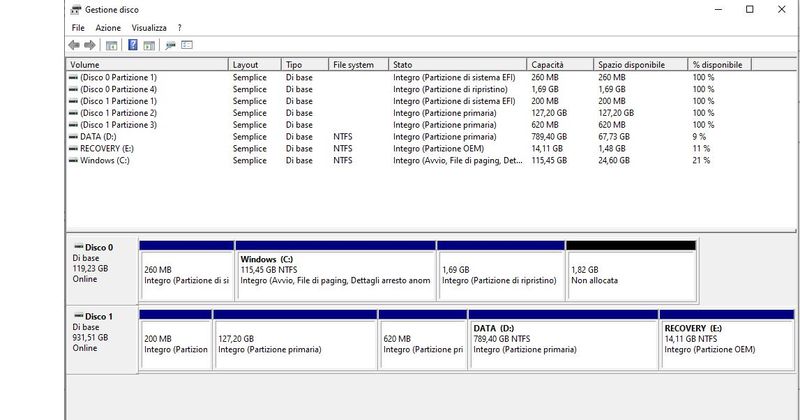Click the drive icon of Disco 0 Partizione 4

click(73, 89)
